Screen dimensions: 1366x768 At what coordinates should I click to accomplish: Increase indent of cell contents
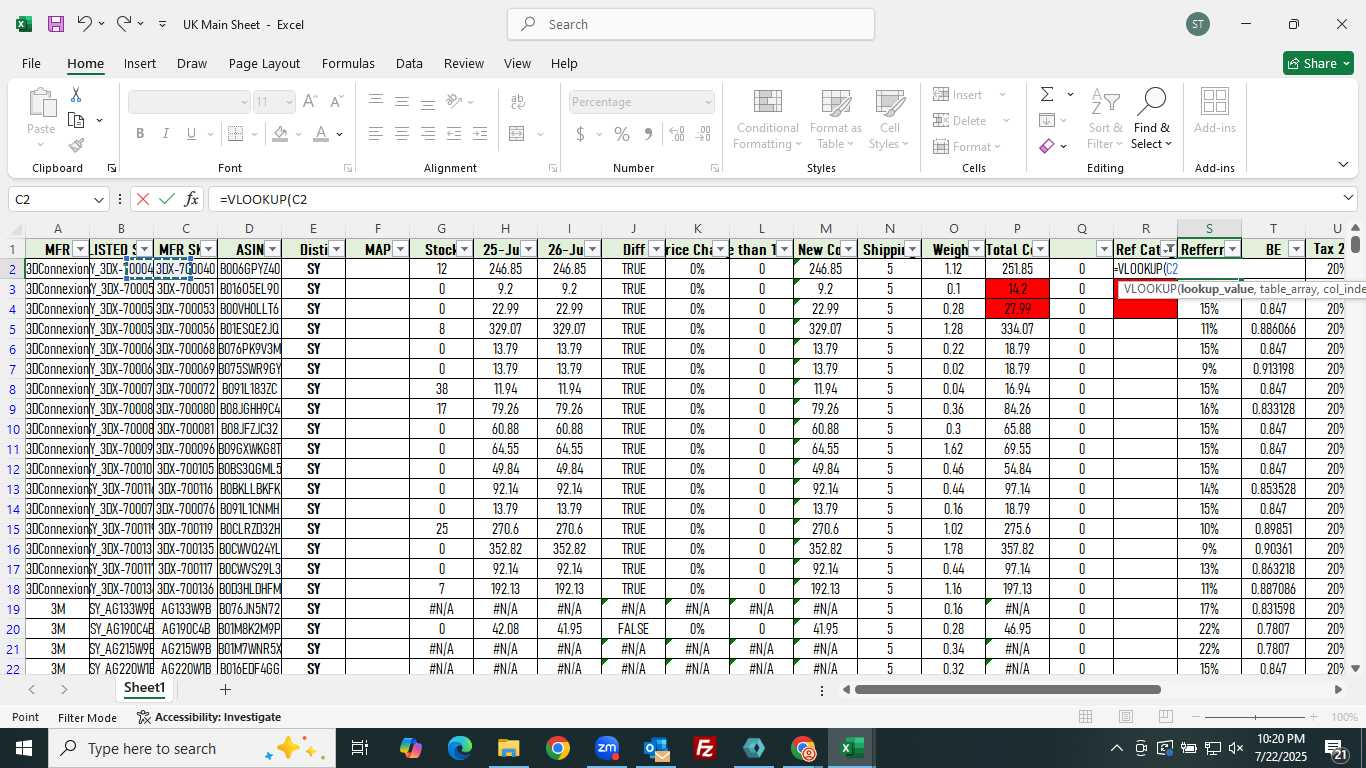tap(480, 134)
